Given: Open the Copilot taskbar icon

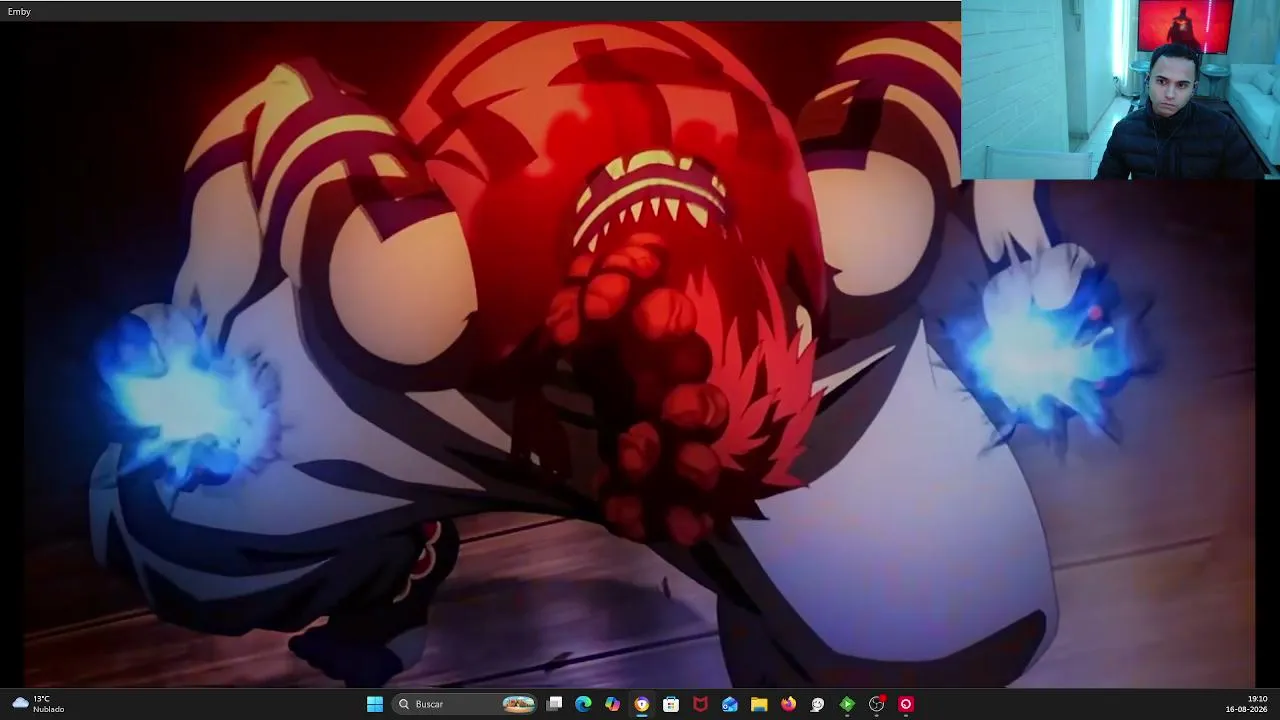Looking at the screenshot, I should pos(613,704).
